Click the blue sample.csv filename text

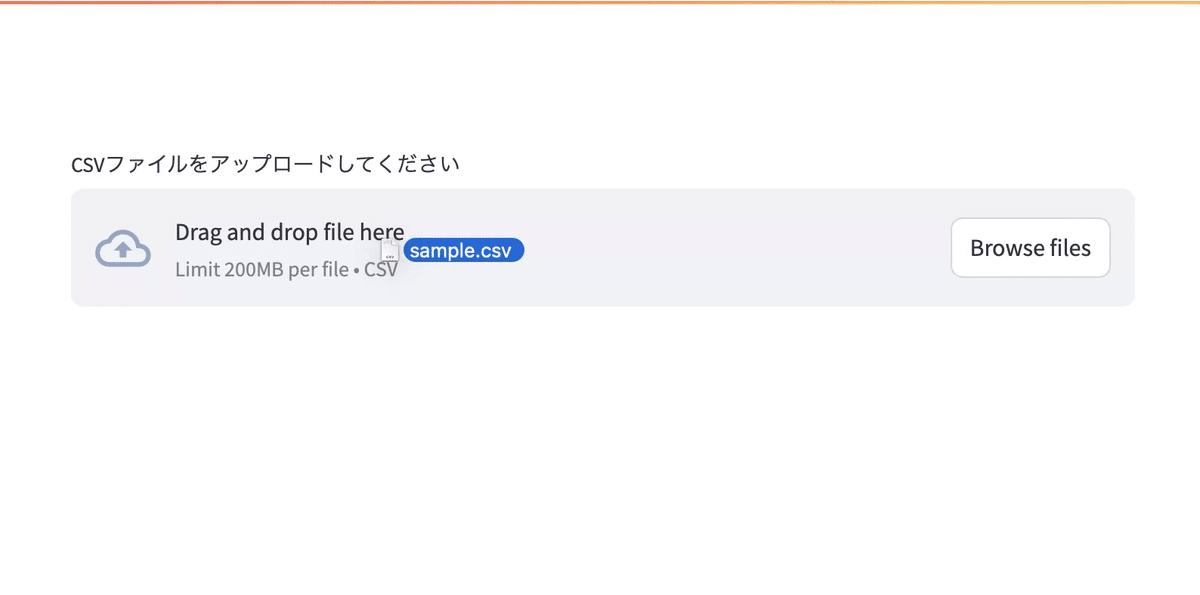pos(462,250)
